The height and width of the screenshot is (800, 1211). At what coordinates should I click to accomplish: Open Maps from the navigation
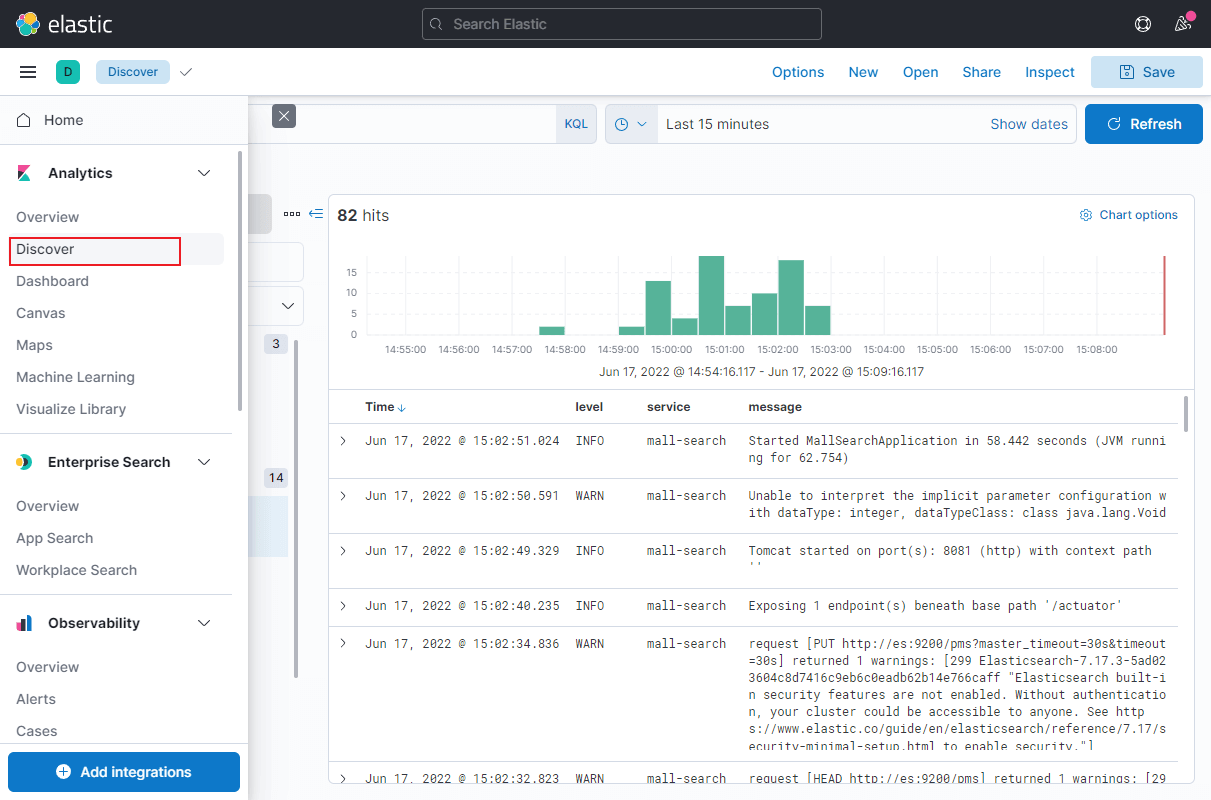pos(34,345)
